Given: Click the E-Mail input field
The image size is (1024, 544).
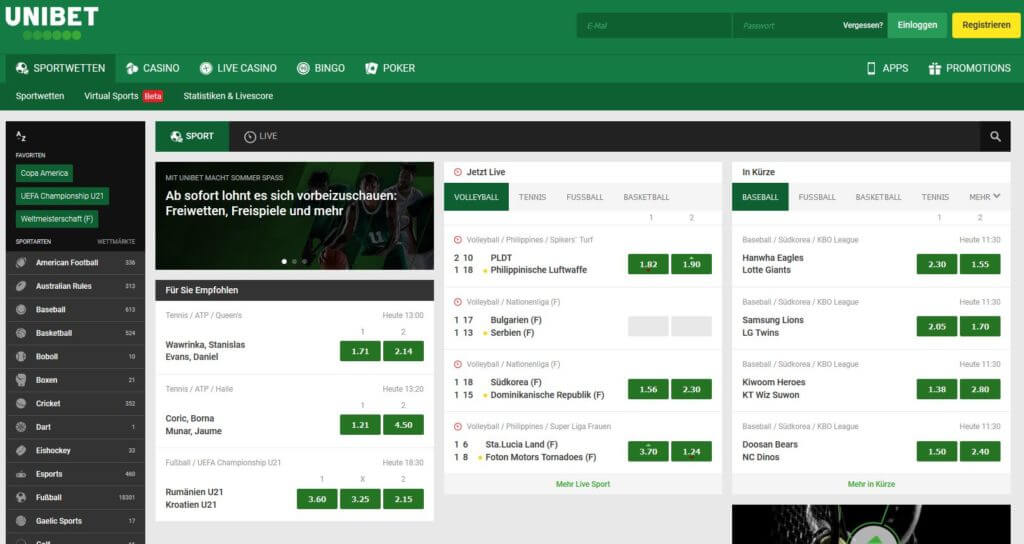Looking at the screenshot, I should pos(654,25).
